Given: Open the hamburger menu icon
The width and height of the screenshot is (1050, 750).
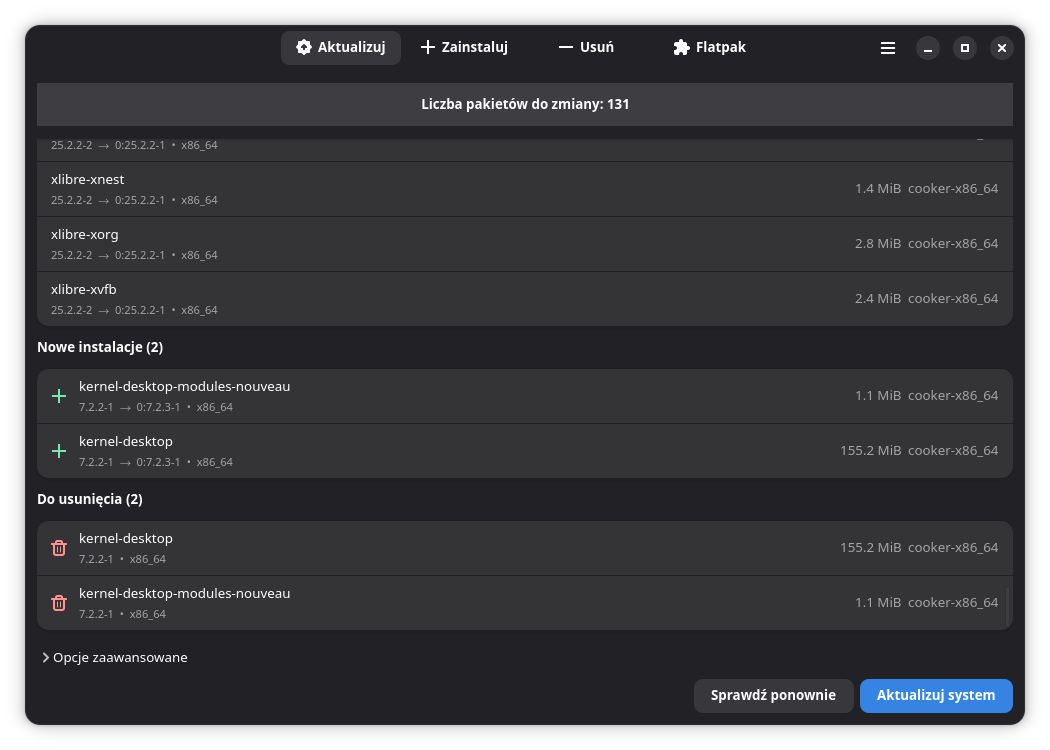Looking at the screenshot, I should pos(887,48).
